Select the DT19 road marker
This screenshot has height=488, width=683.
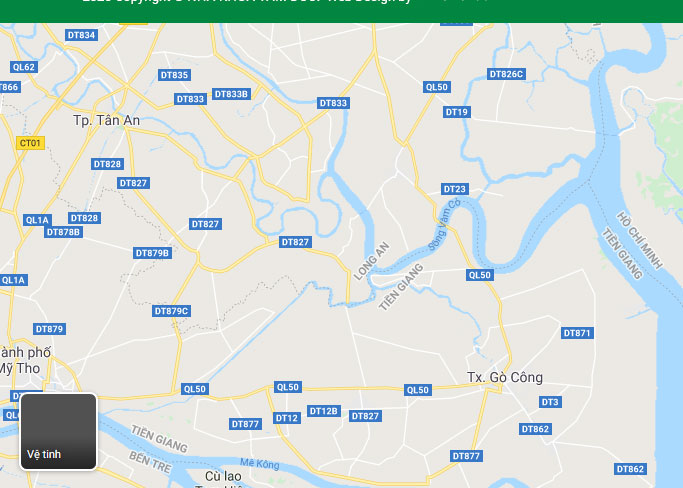tap(456, 112)
